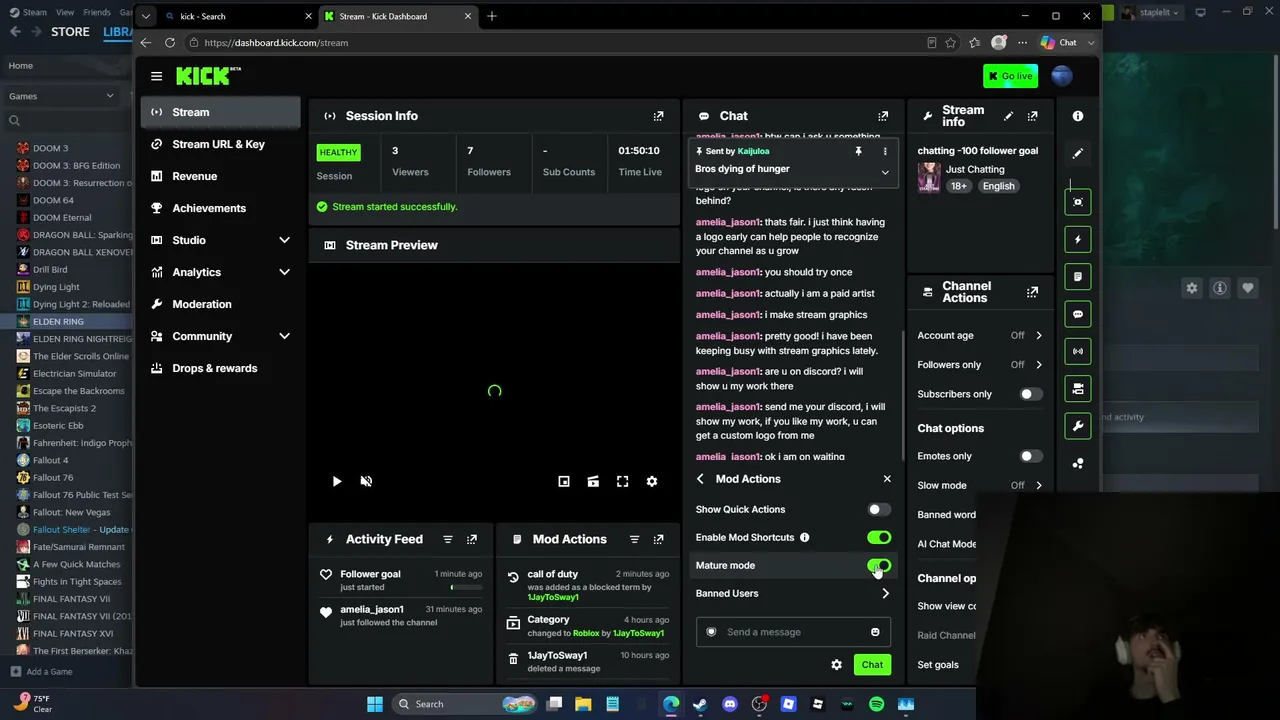Switch to the 'kick - Search' tab
1280x720 pixels.
pyautogui.click(x=238, y=16)
